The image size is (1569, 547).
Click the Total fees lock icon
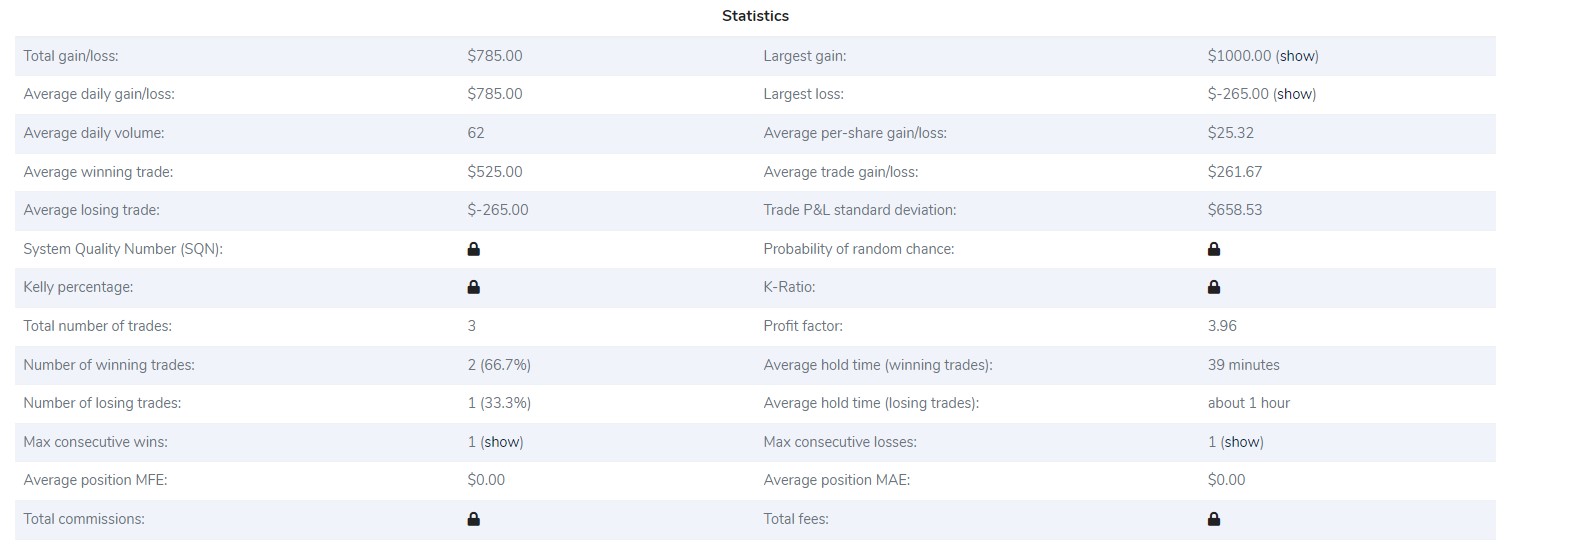[x=1214, y=519]
